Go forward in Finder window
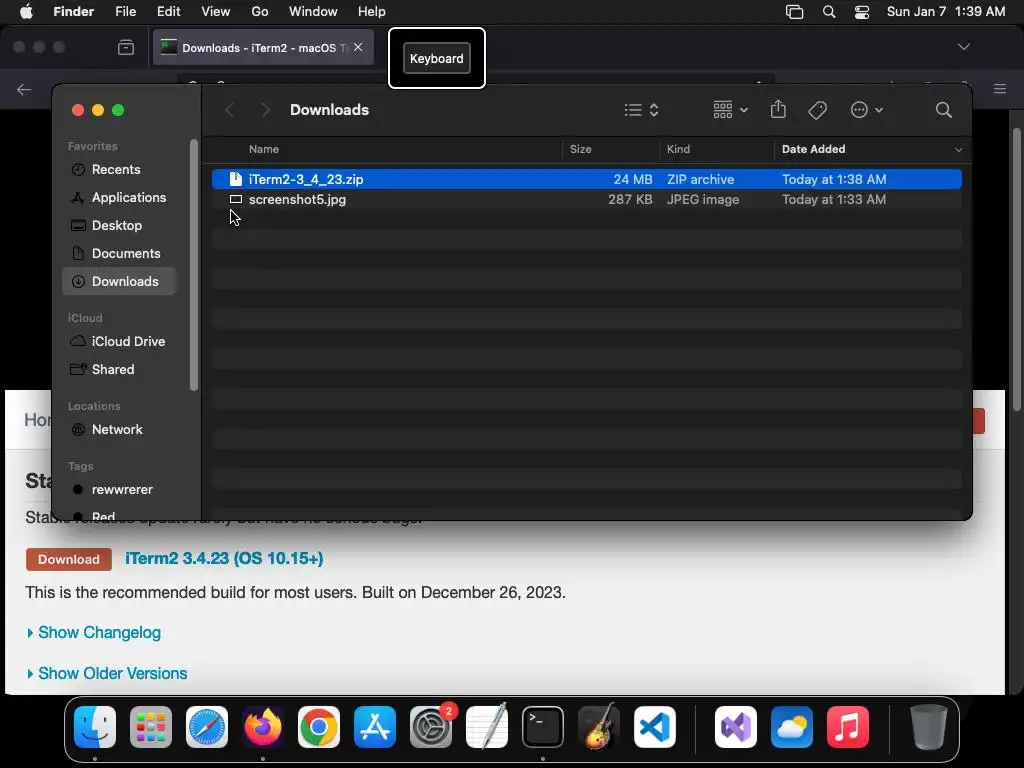This screenshot has height=768, width=1024. click(265, 110)
